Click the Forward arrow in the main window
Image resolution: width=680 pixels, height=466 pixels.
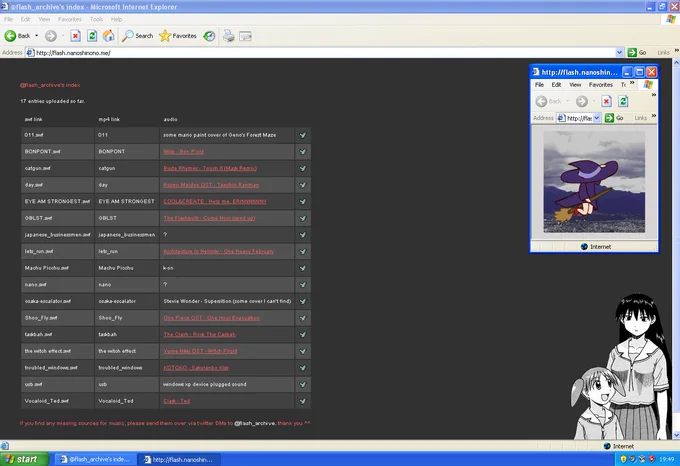[51, 36]
